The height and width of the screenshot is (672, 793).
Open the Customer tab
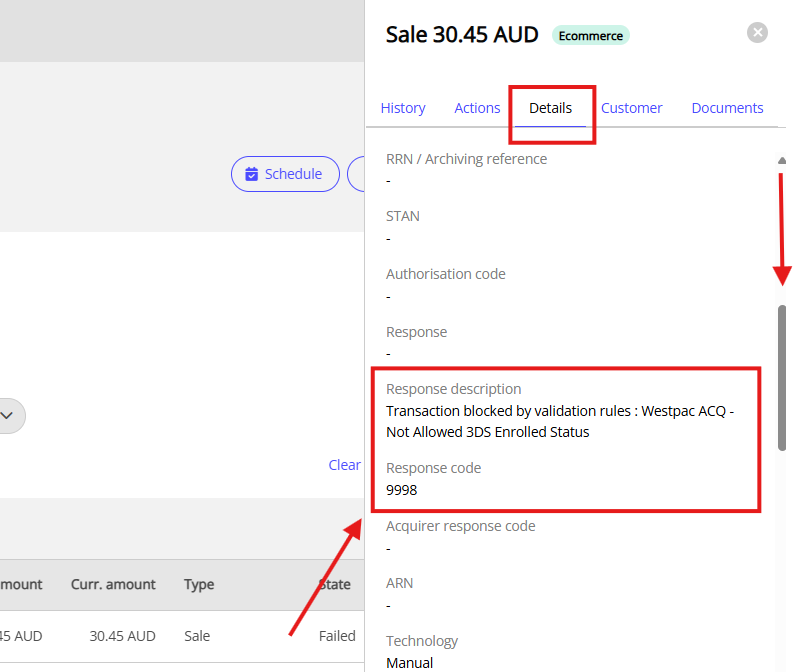tap(631, 108)
